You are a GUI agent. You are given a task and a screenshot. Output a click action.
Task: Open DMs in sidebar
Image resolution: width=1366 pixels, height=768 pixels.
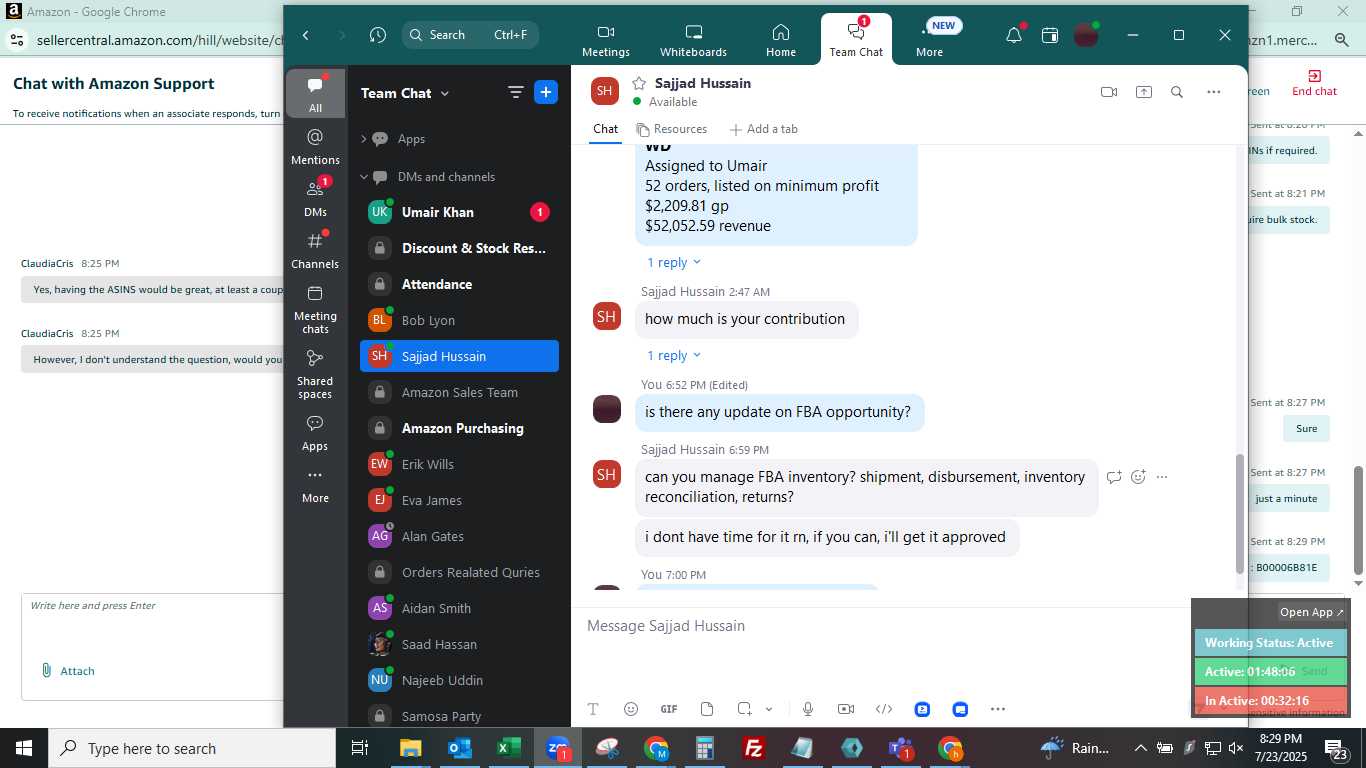coord(315,198)
